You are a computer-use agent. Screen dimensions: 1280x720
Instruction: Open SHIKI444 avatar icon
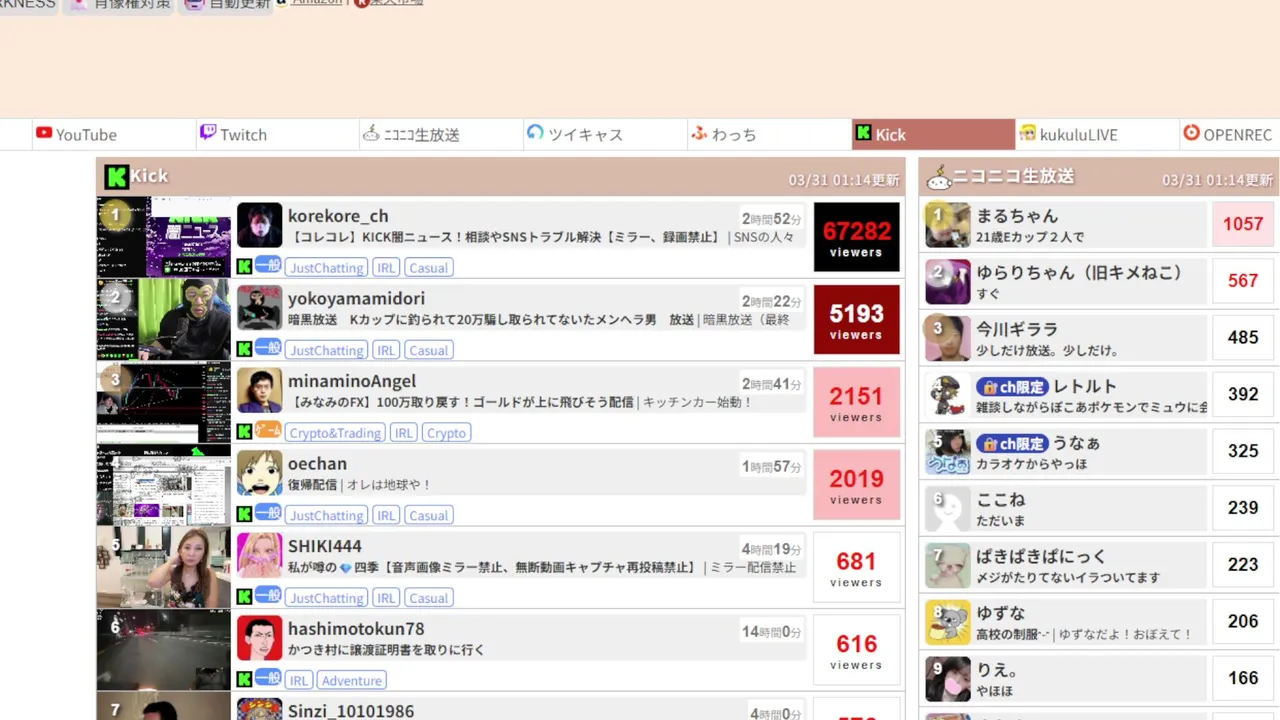259,555
